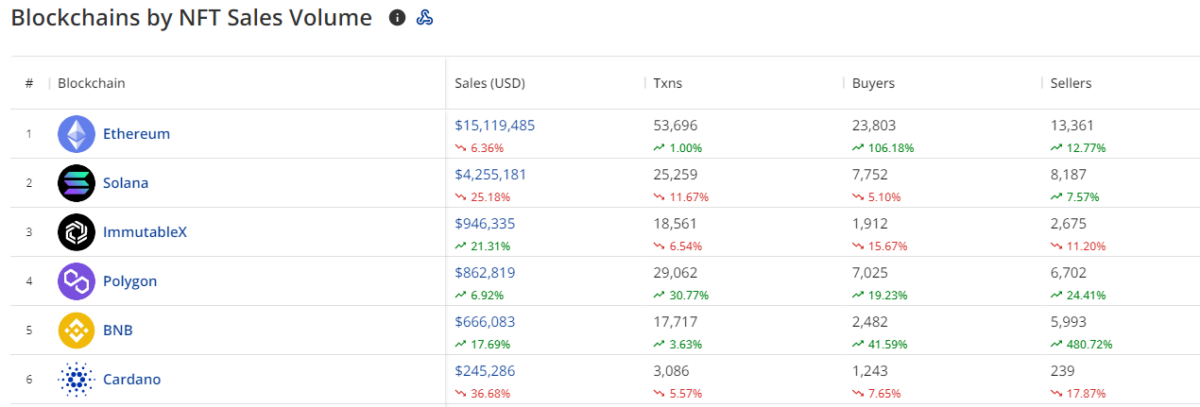Select Ethereum buyers count 23,803
This screenshot has height=407, width=1200.
[874, 126]
